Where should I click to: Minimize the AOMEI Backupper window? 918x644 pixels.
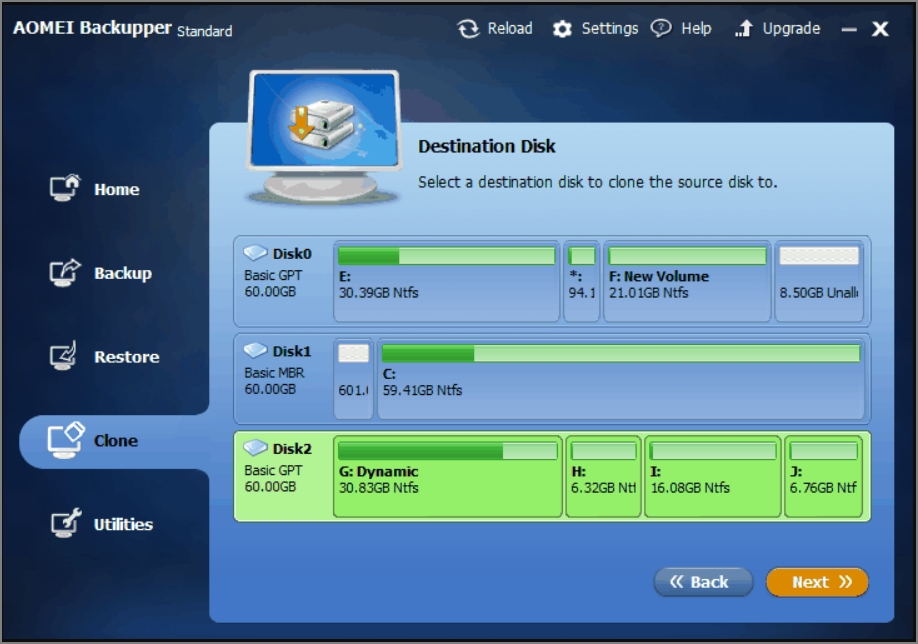click(849, 29)
